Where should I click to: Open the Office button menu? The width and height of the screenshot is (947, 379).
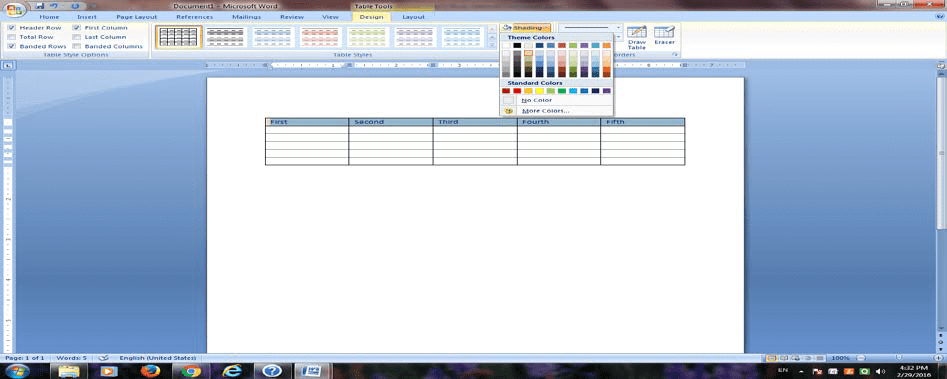click(13, 10)
